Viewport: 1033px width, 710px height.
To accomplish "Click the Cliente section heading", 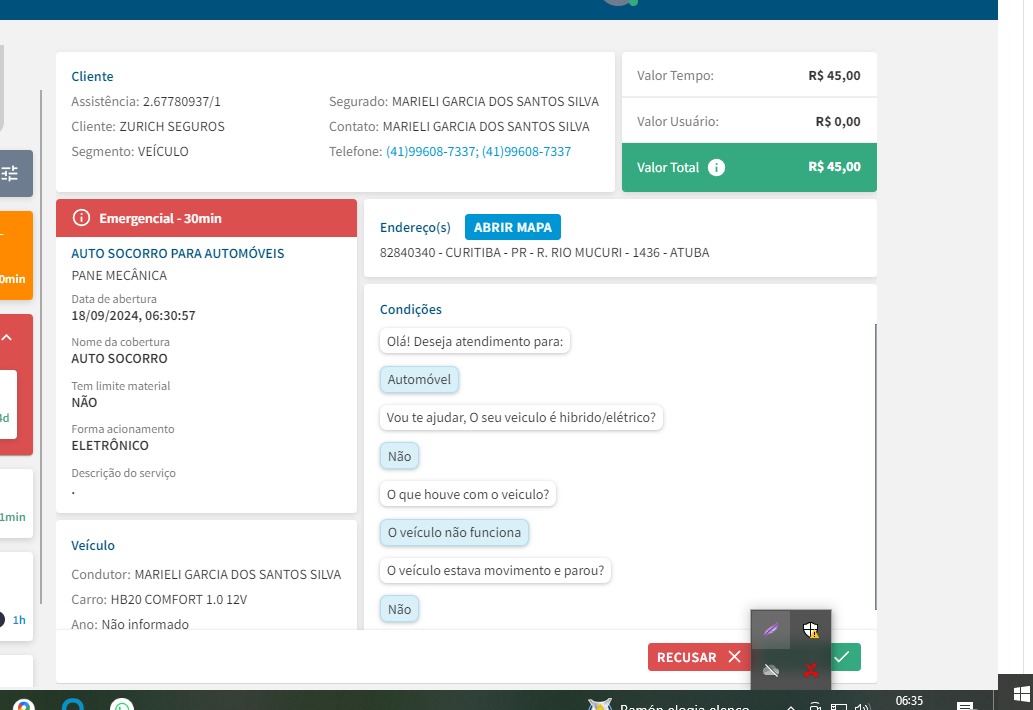I will pos(92,76).
